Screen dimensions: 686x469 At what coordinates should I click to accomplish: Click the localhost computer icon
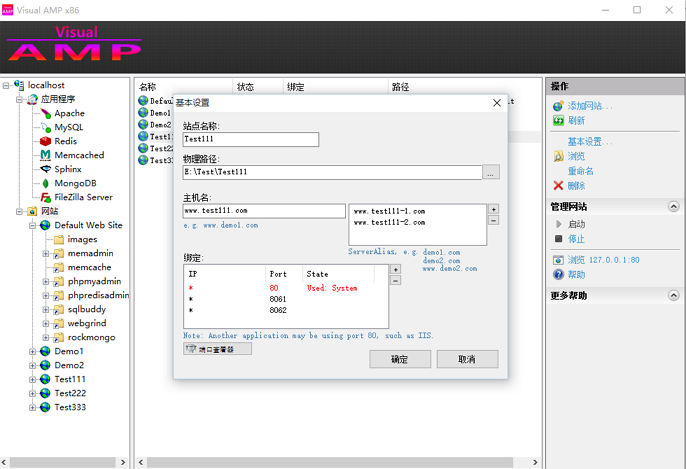[x=19, y=85]
